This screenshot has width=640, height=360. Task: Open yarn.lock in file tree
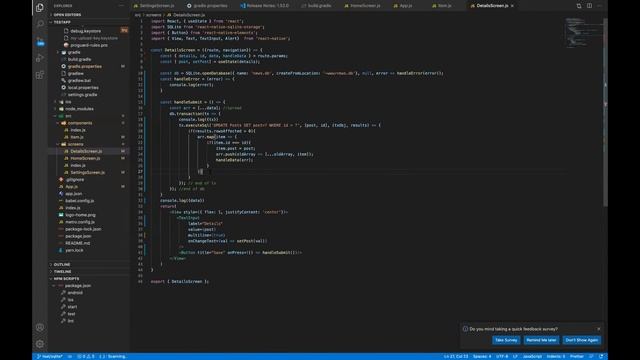[x=74, y=250]
